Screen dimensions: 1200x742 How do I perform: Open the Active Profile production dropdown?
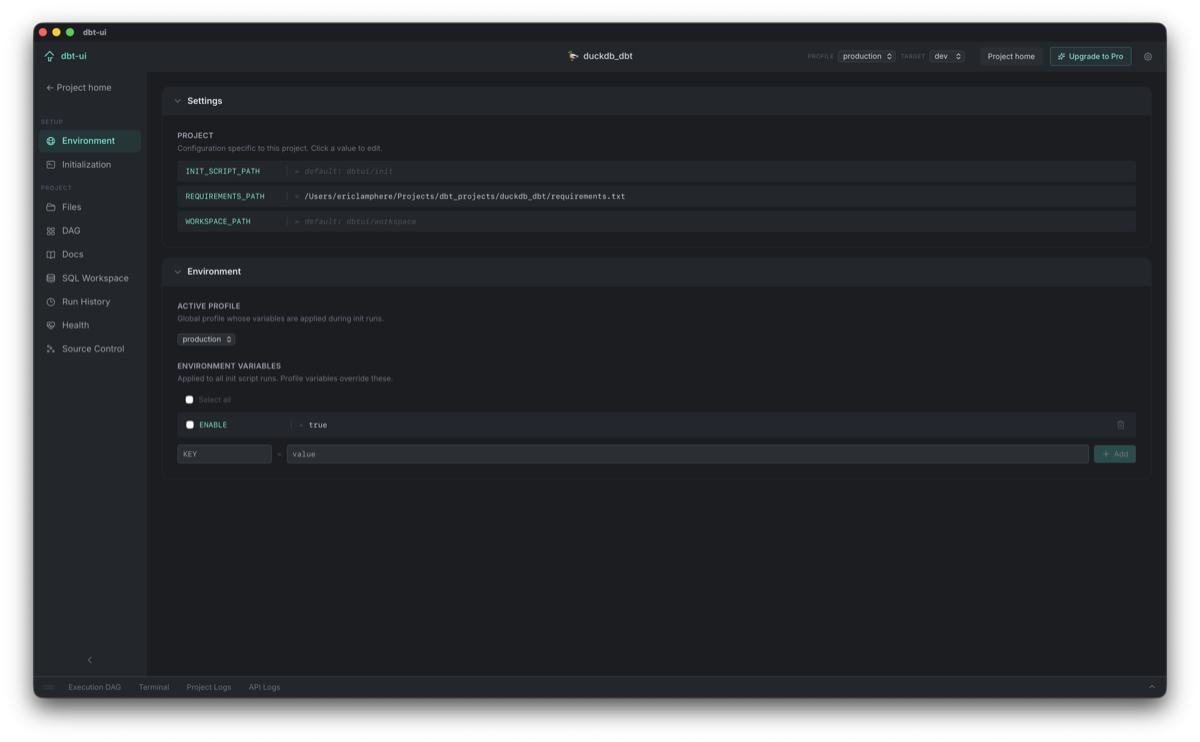[x=206, y=339]
